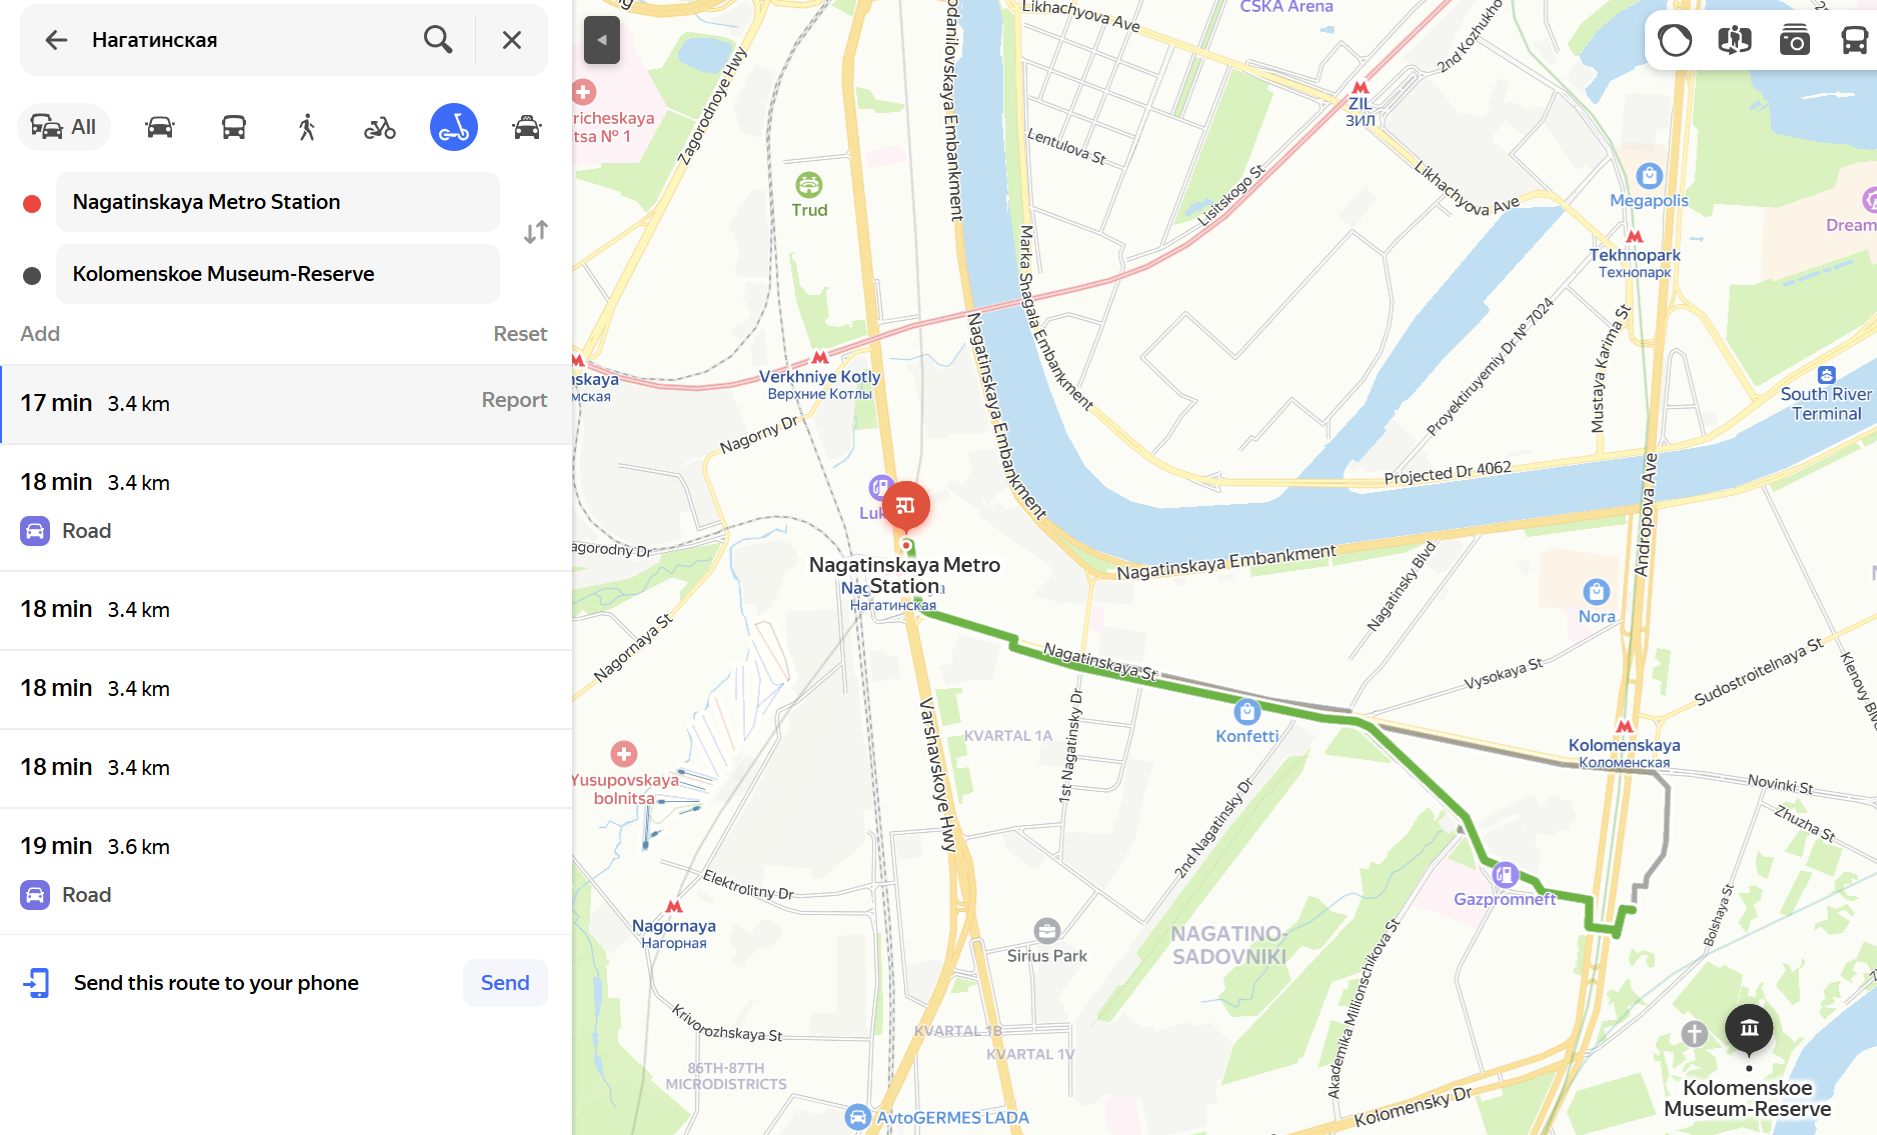Viewport: 1877px width, 1135px height.
Task: Select the car route mode icon
Action: click(160, 127)
